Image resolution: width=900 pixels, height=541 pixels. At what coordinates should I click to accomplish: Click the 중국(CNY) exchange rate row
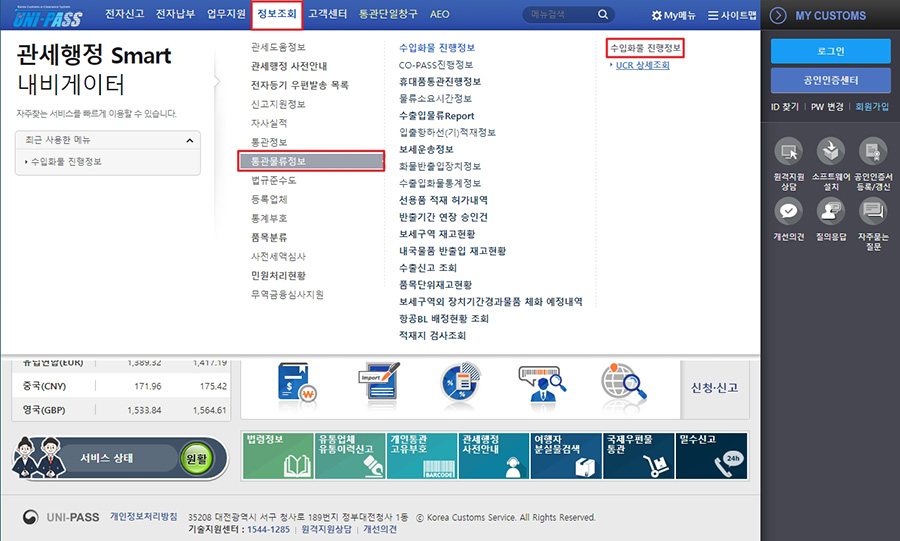coord(122,386)
